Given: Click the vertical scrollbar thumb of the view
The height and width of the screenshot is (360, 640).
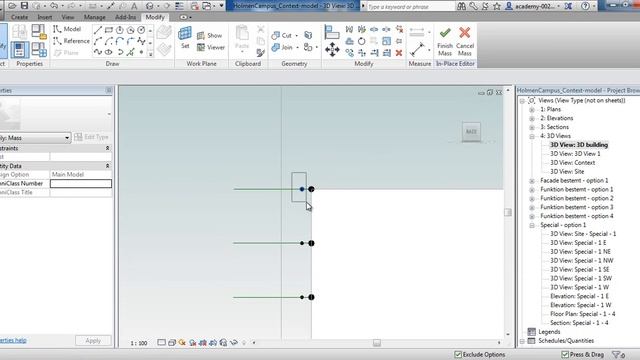Looking at the screenshot, I should click(x=508, y=212).
